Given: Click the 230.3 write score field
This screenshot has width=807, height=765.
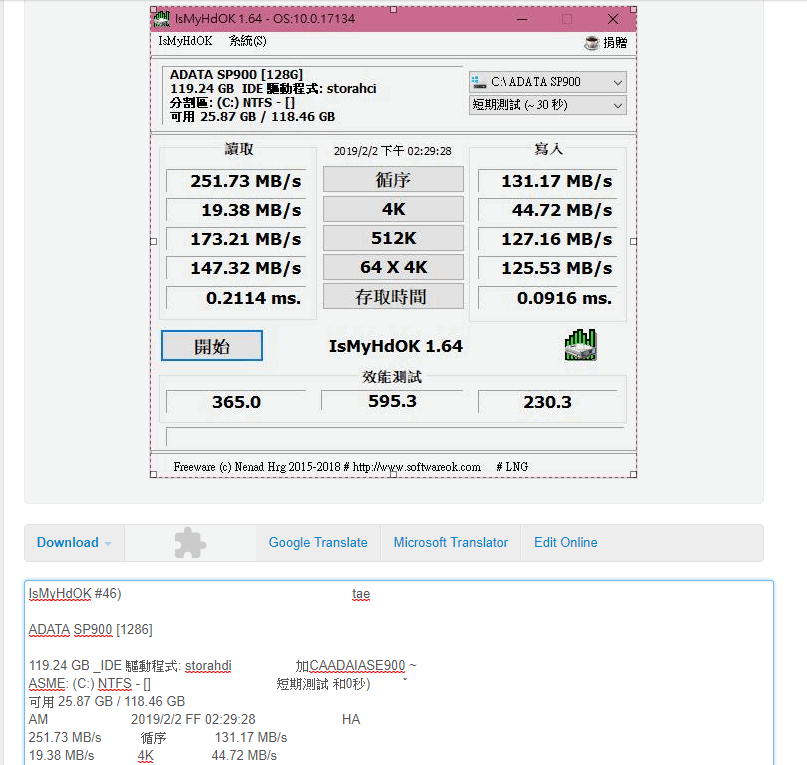Looking at the screenshot, I should pyautogui.click(x=548, y=402).
